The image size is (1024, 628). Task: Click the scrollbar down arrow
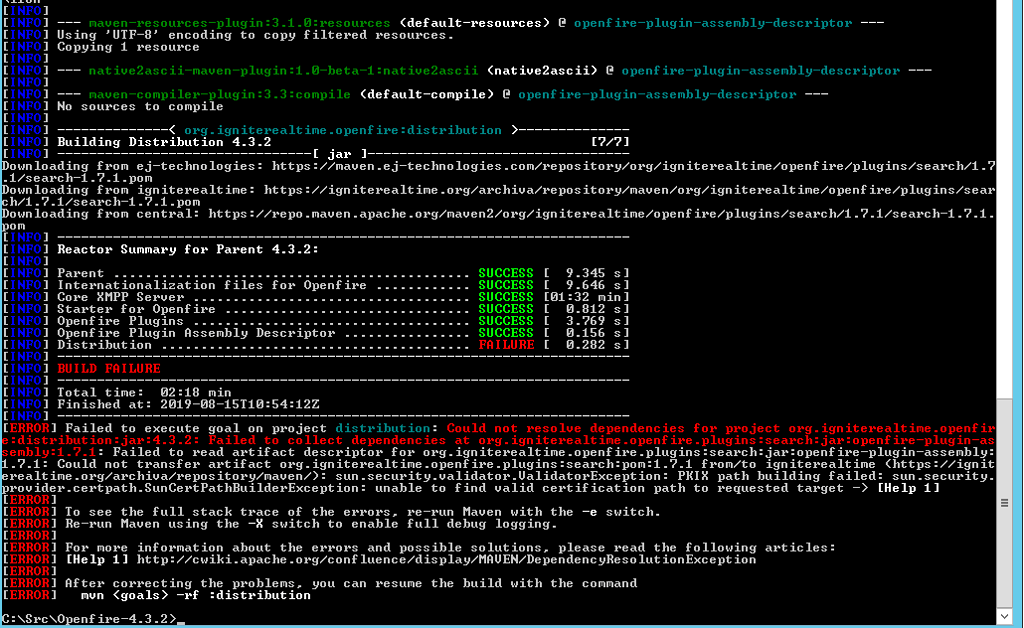click(x=1003, y=616)
